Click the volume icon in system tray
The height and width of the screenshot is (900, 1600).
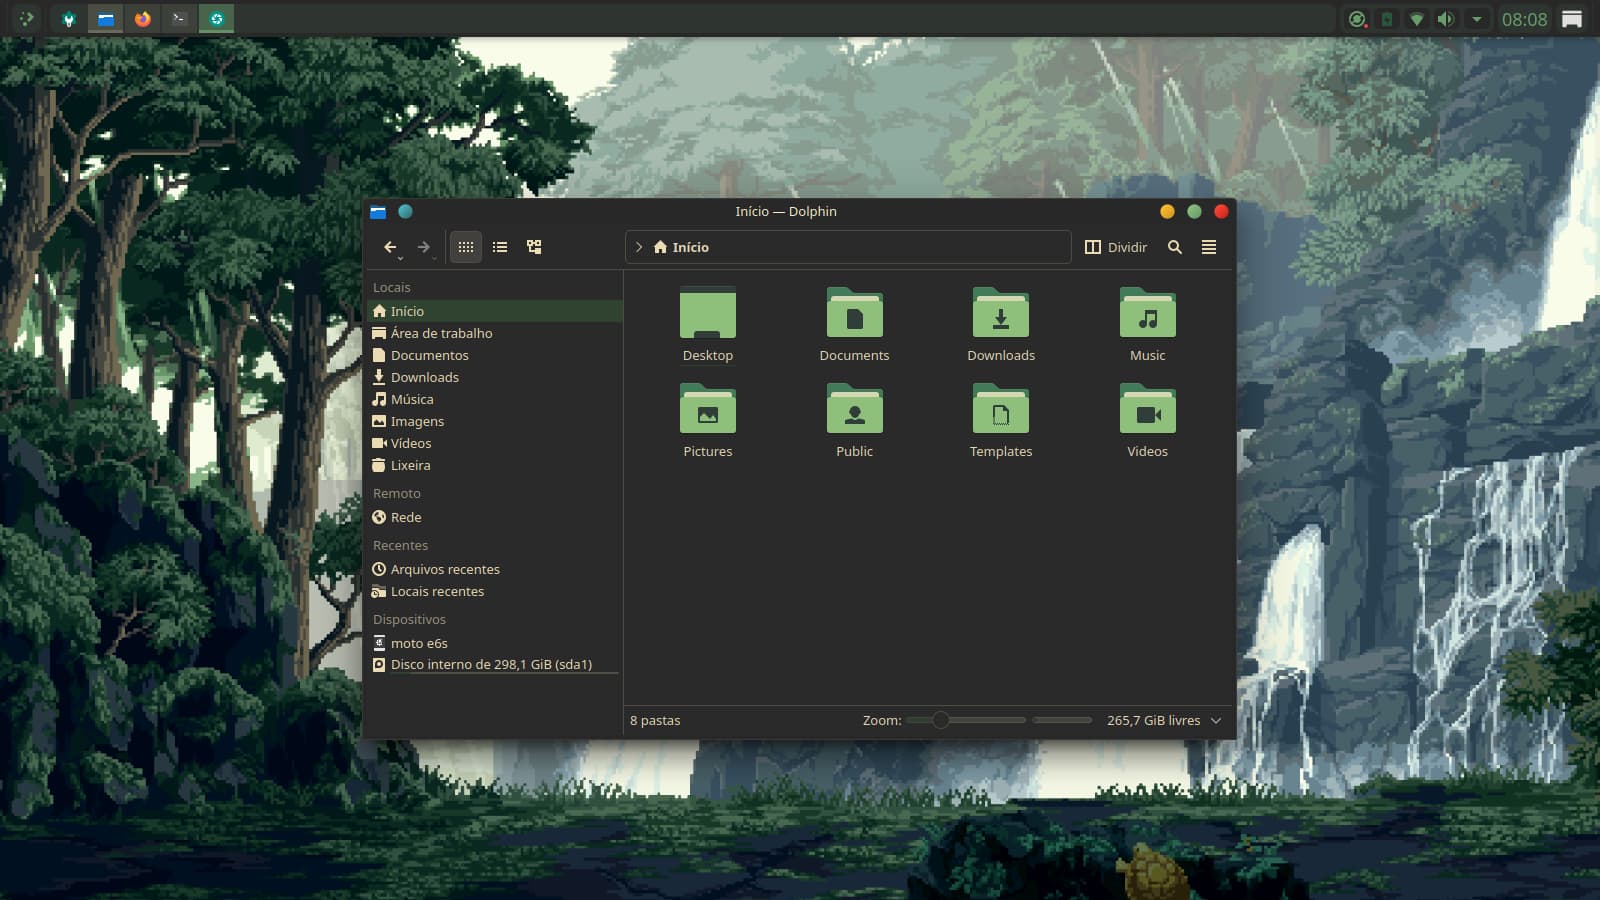(1445, 19)
